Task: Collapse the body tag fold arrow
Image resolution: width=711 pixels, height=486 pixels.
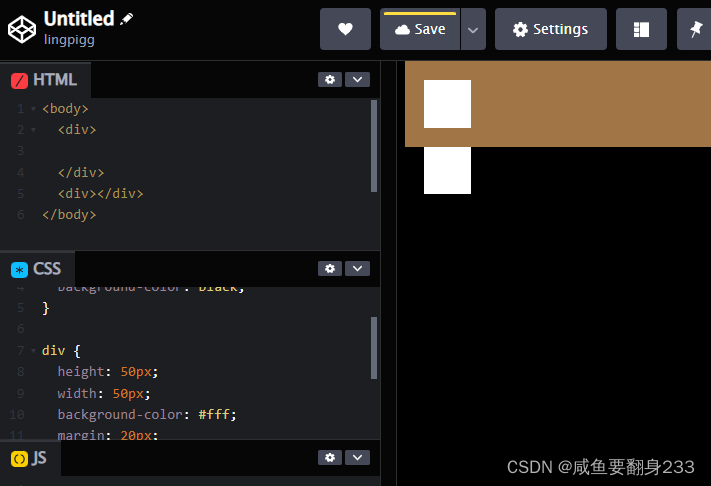Action: pos(33,109)
